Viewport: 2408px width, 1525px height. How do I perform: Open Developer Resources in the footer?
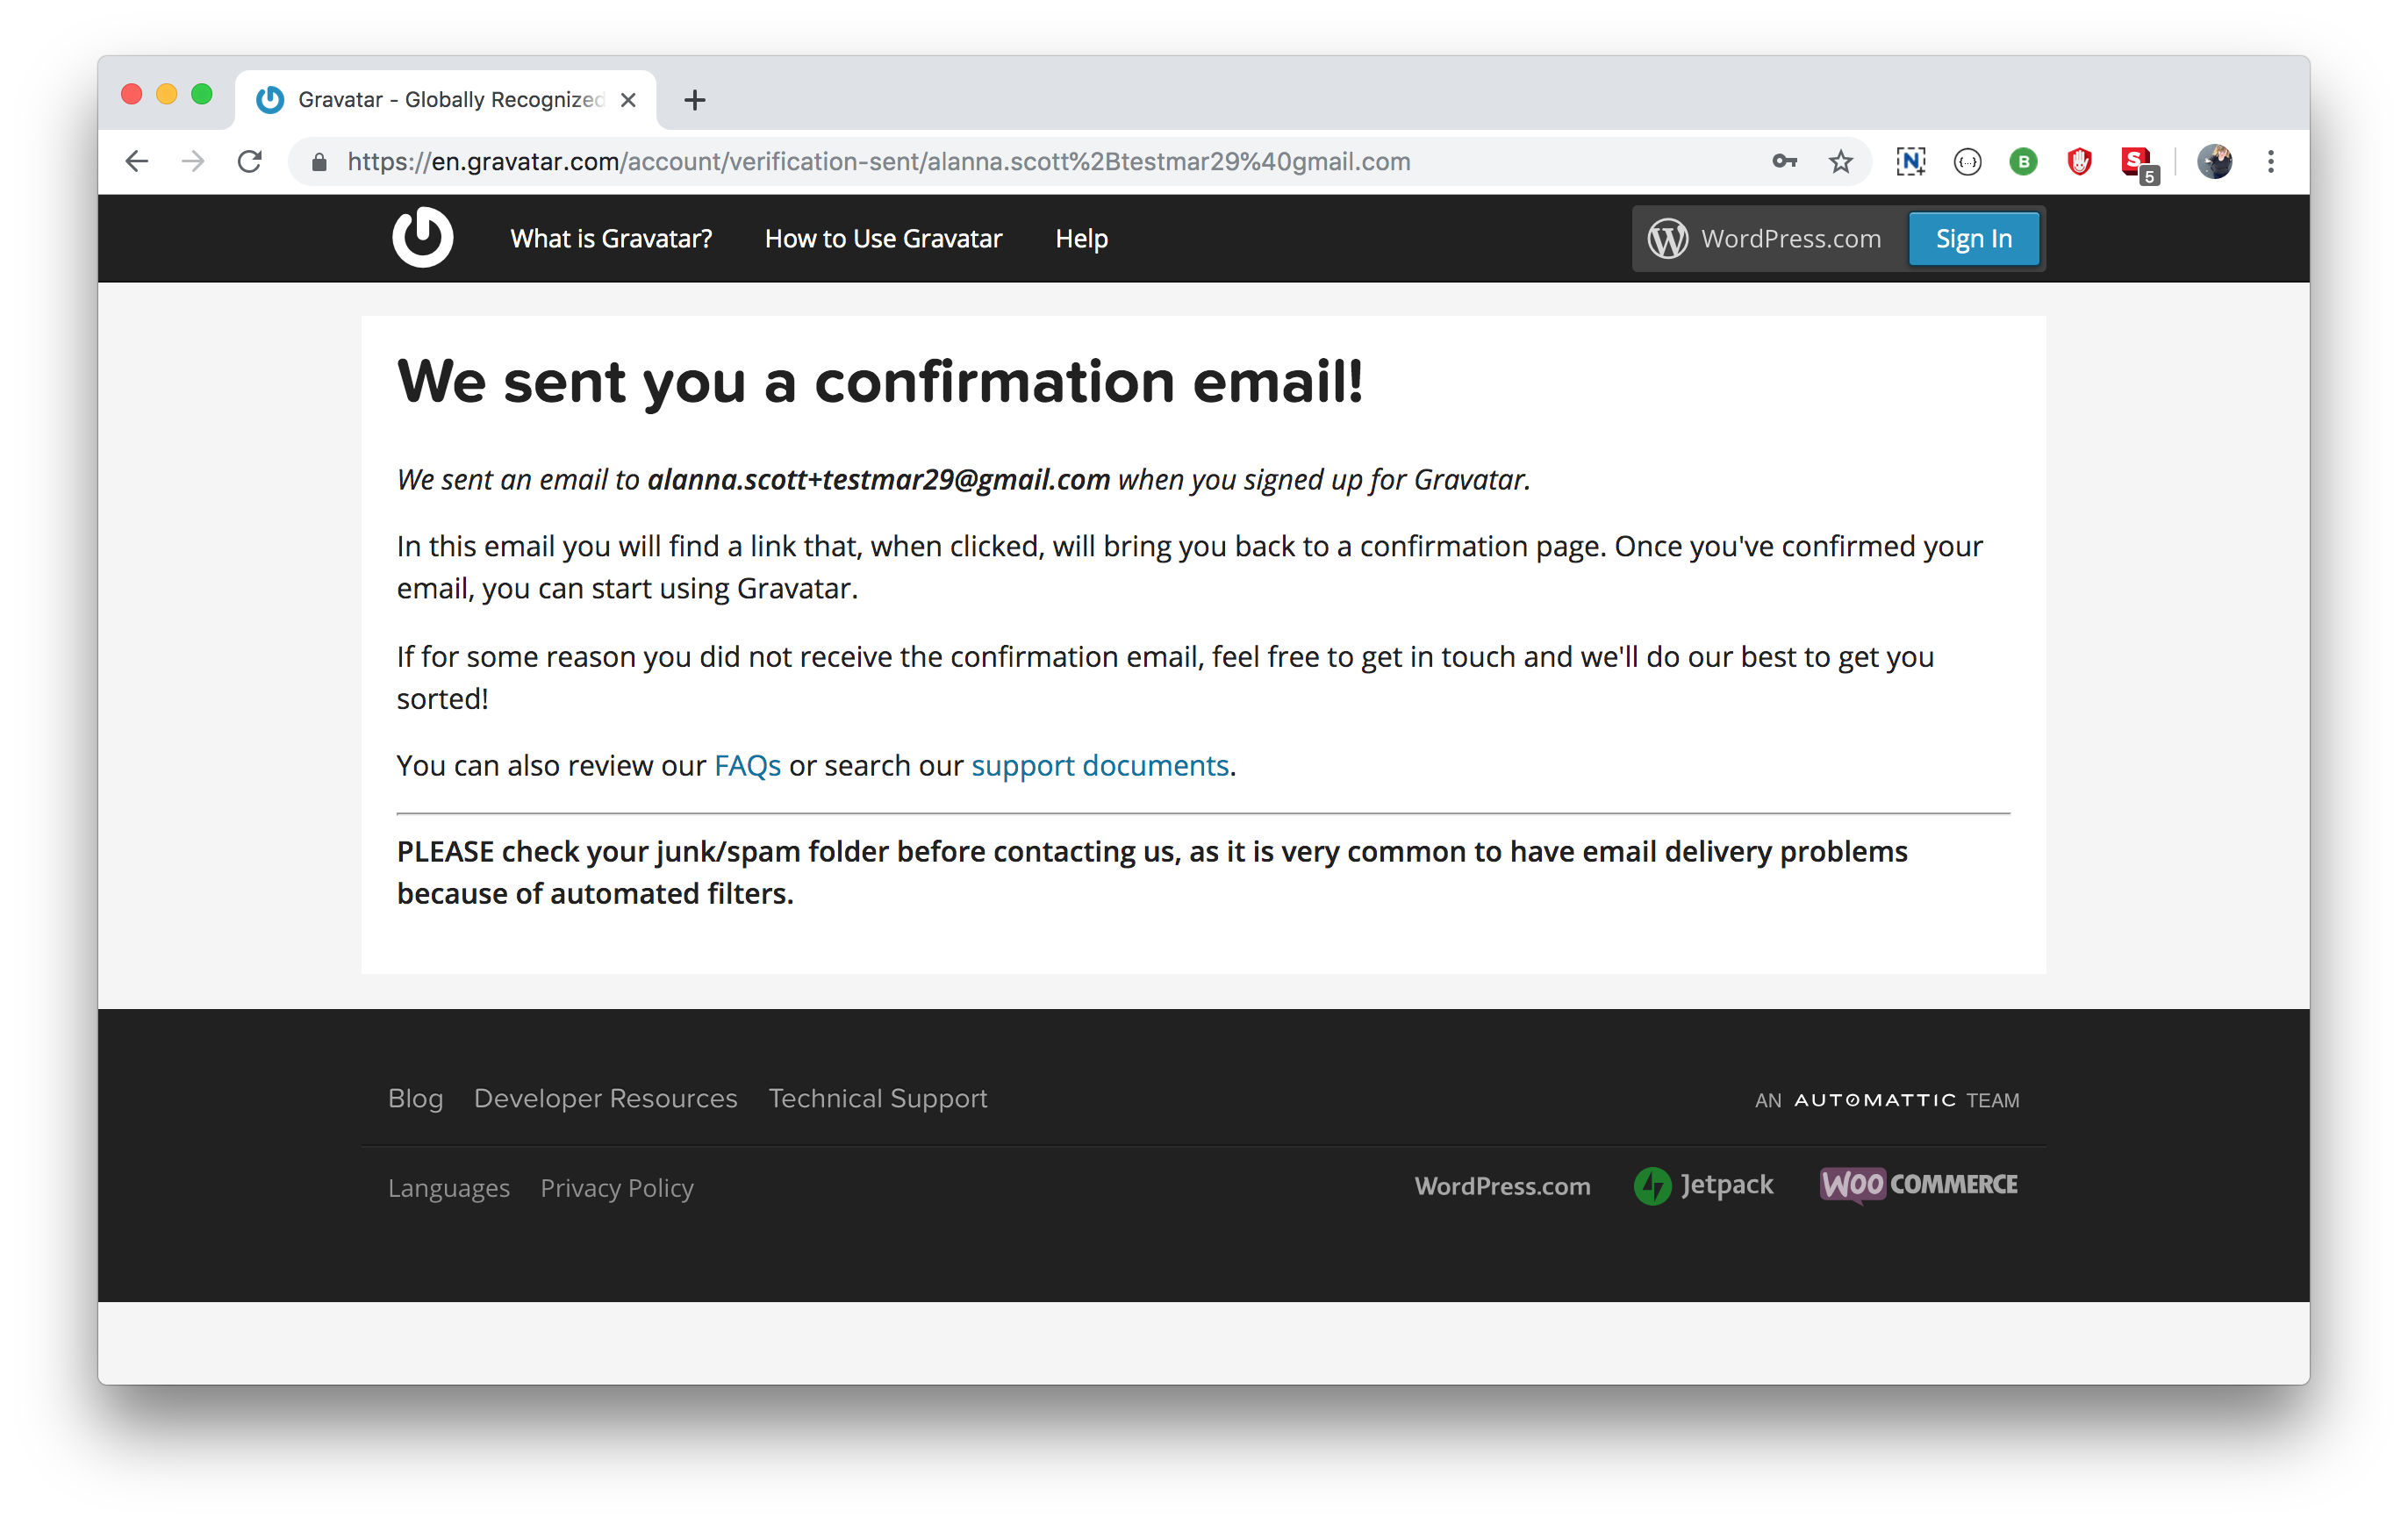tap(605, 1098)
